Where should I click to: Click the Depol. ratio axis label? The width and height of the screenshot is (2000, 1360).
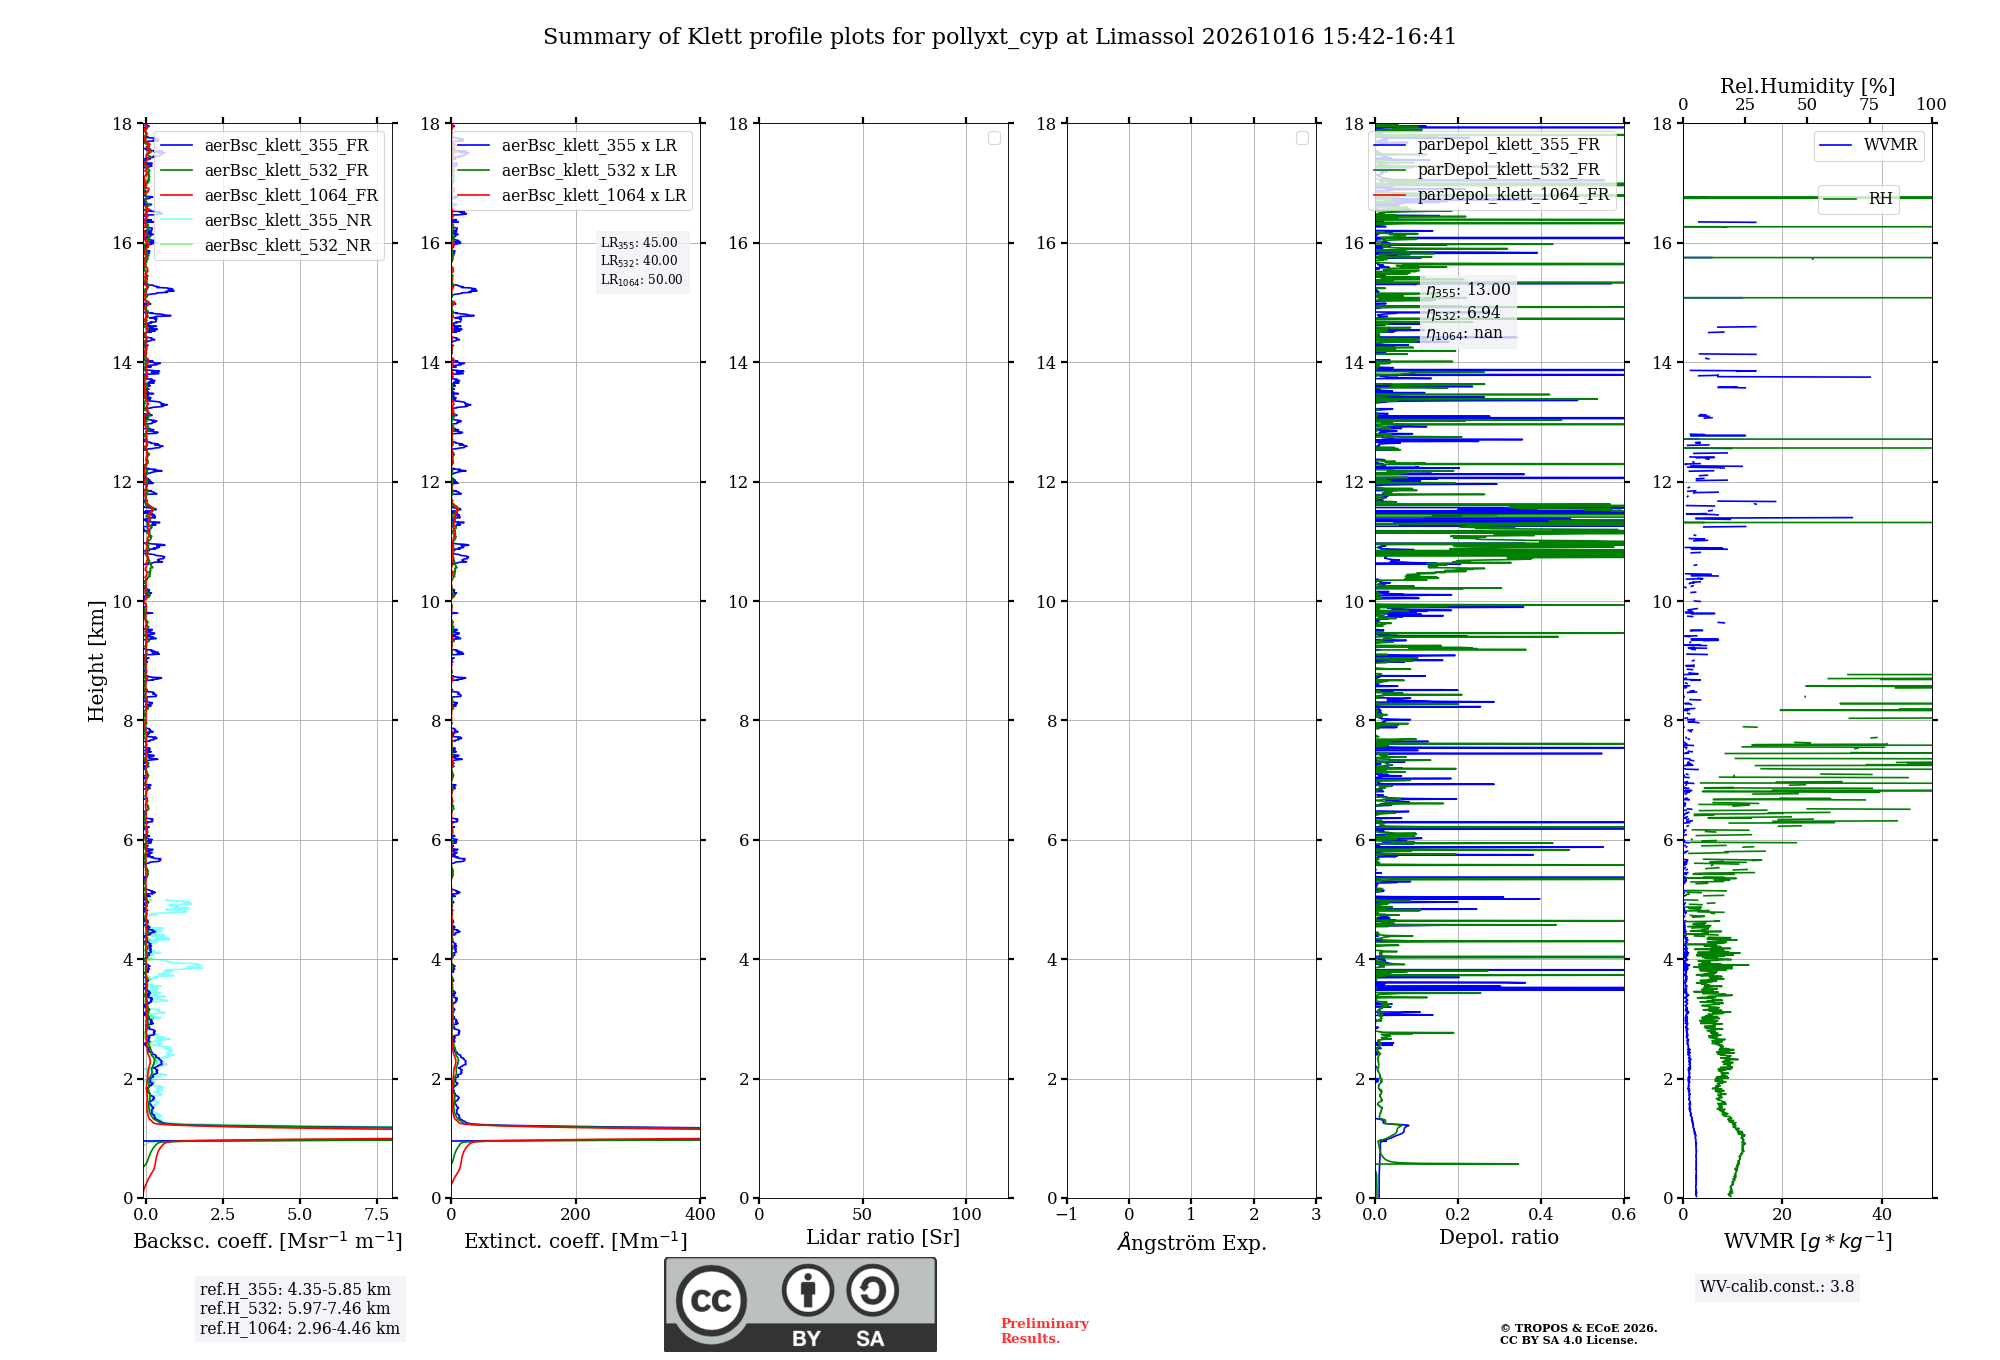pyautogui.click(x=1499, y=1238)
